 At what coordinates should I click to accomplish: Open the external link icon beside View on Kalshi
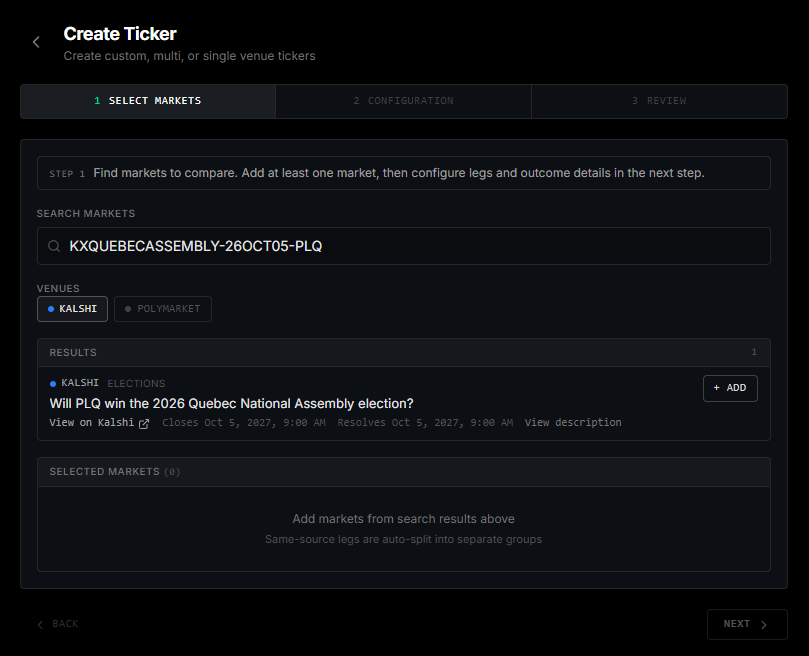[144, 423]
